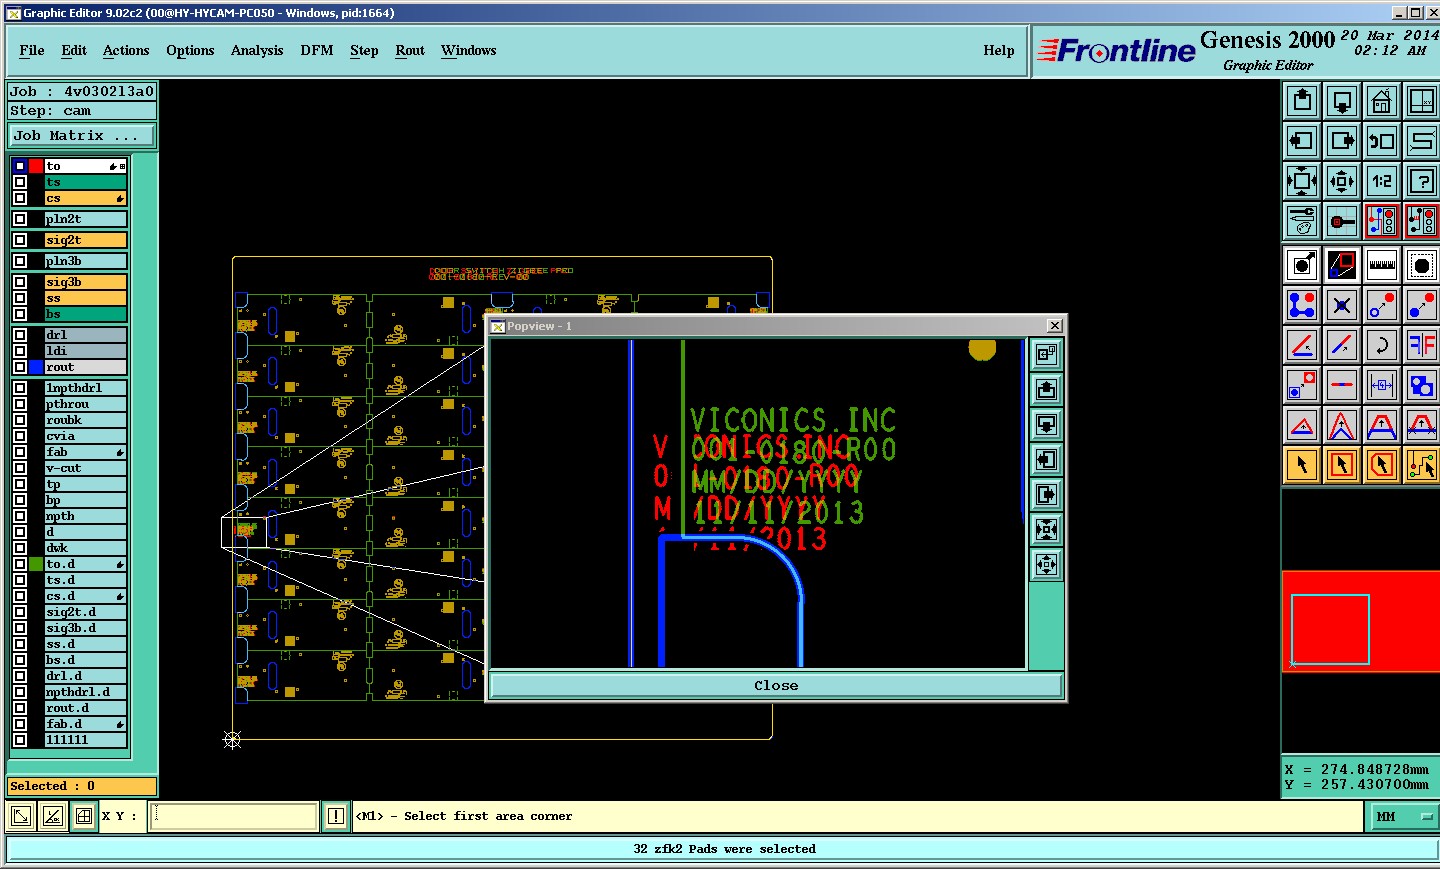Open the Rout menu
This screenshot has height=869, width=1440.
tap(410, 50)
